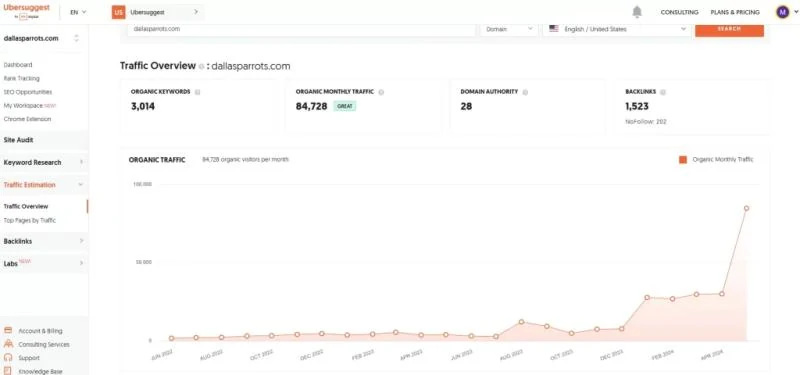Click the ORGANIC TRAFFIC chart title
The height and width of the screenshot is (375, 800).
click(157, 160)
